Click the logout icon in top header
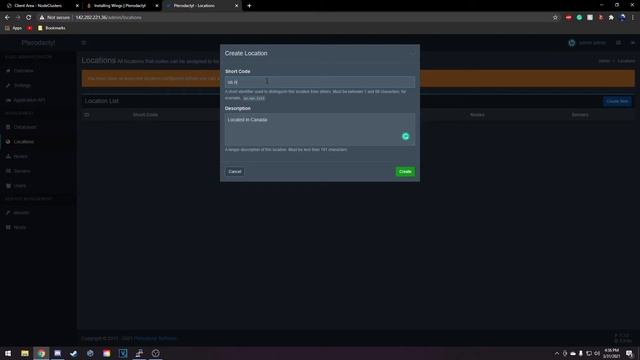 (x=633, y=42)
